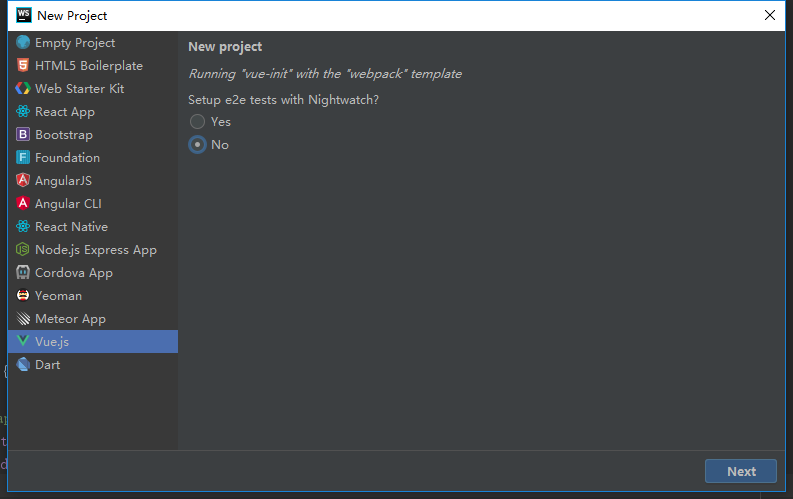Close the New Project dialog
The width and height of the screenshot is (793, 499).
[x=770, y=15]
